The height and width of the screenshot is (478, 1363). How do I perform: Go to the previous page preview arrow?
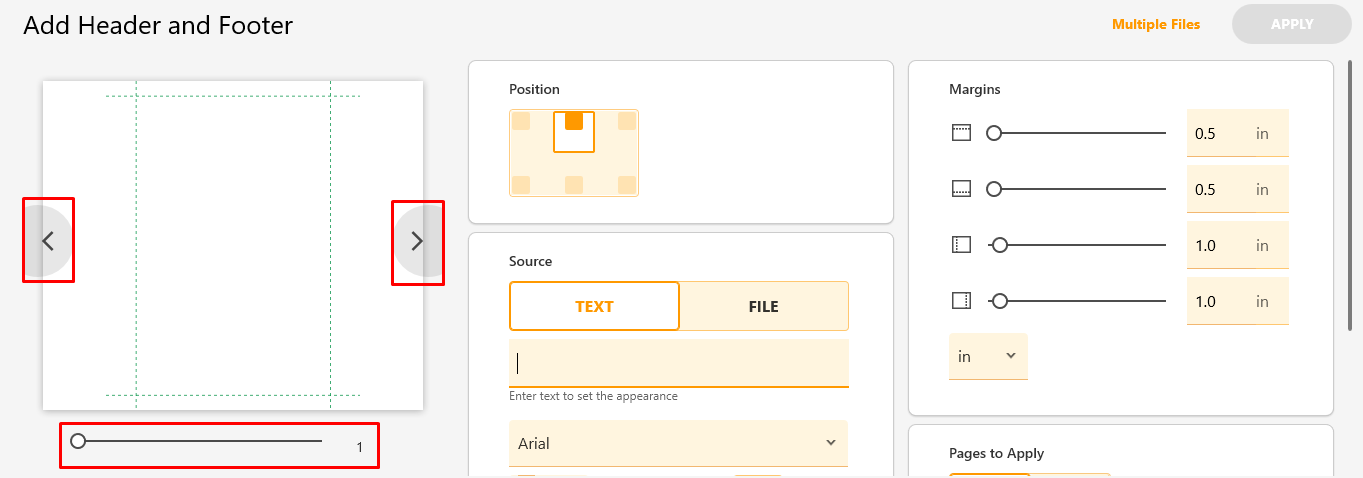point(48,241)
